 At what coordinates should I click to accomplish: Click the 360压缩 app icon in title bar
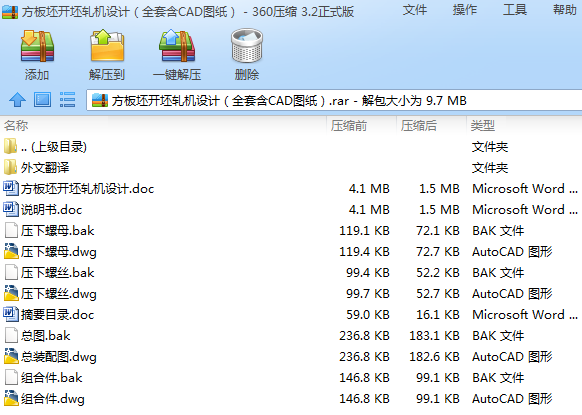(x=10, y=12)
